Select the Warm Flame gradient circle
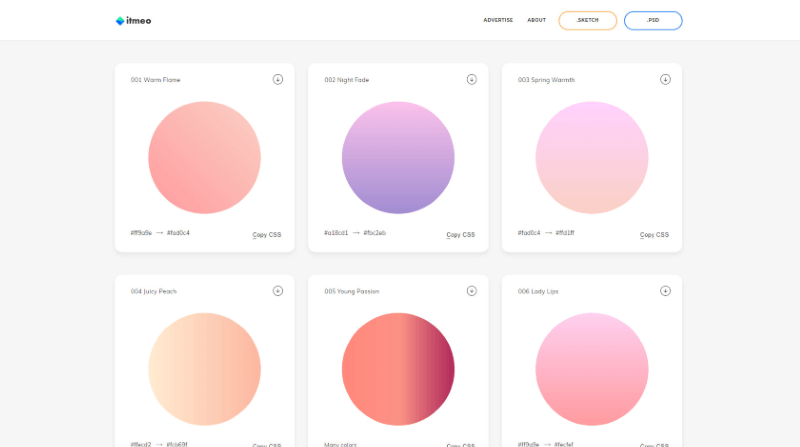 (205, 158)
